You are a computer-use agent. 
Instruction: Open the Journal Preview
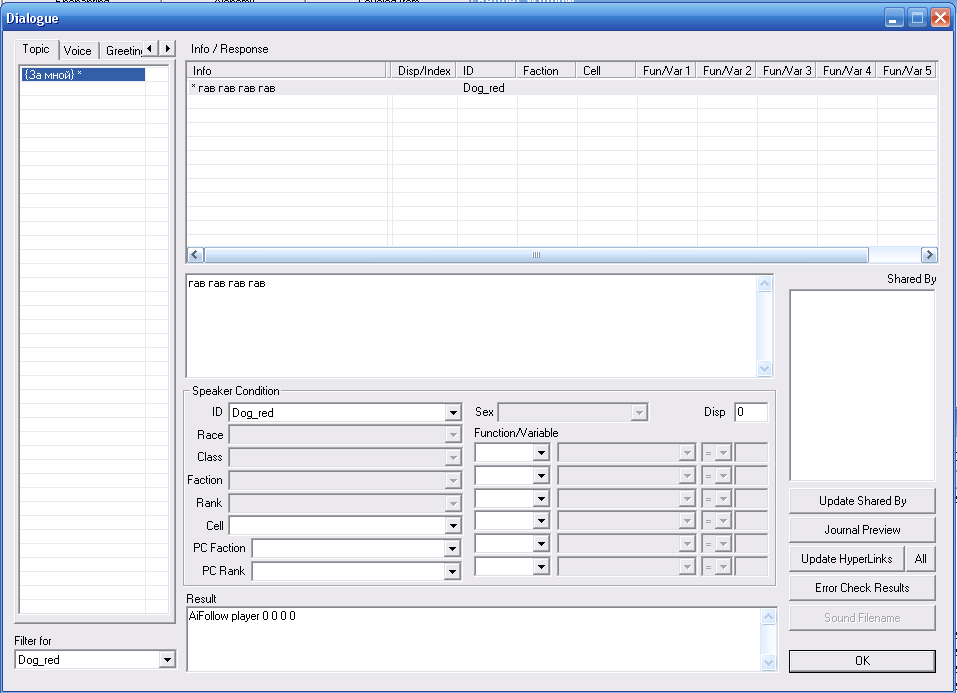[862, 530]
